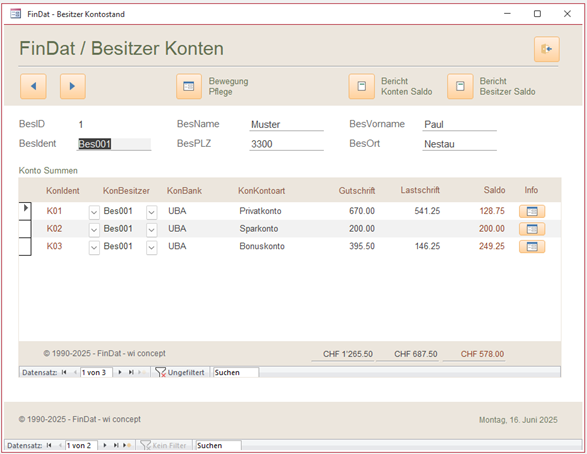Click subform Suchen search box
This screenshot has height=454, width=587.
click(236, 372)
